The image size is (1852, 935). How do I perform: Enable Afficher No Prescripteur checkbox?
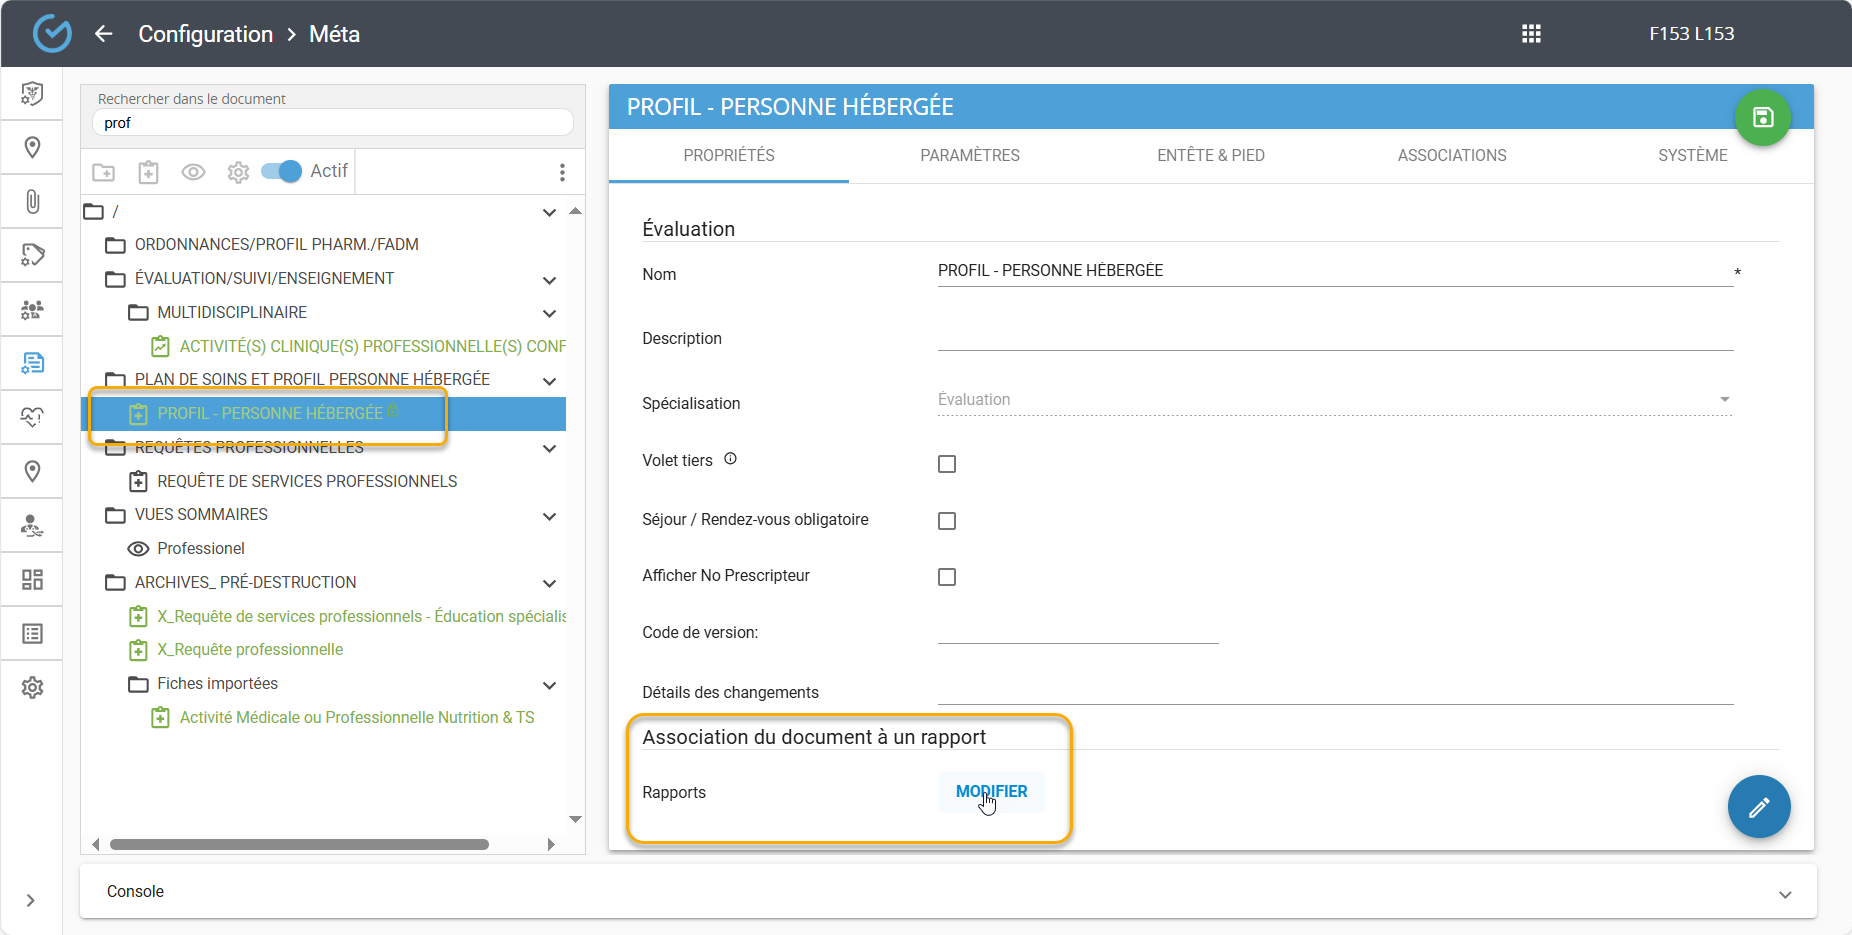tap(946, 577)
